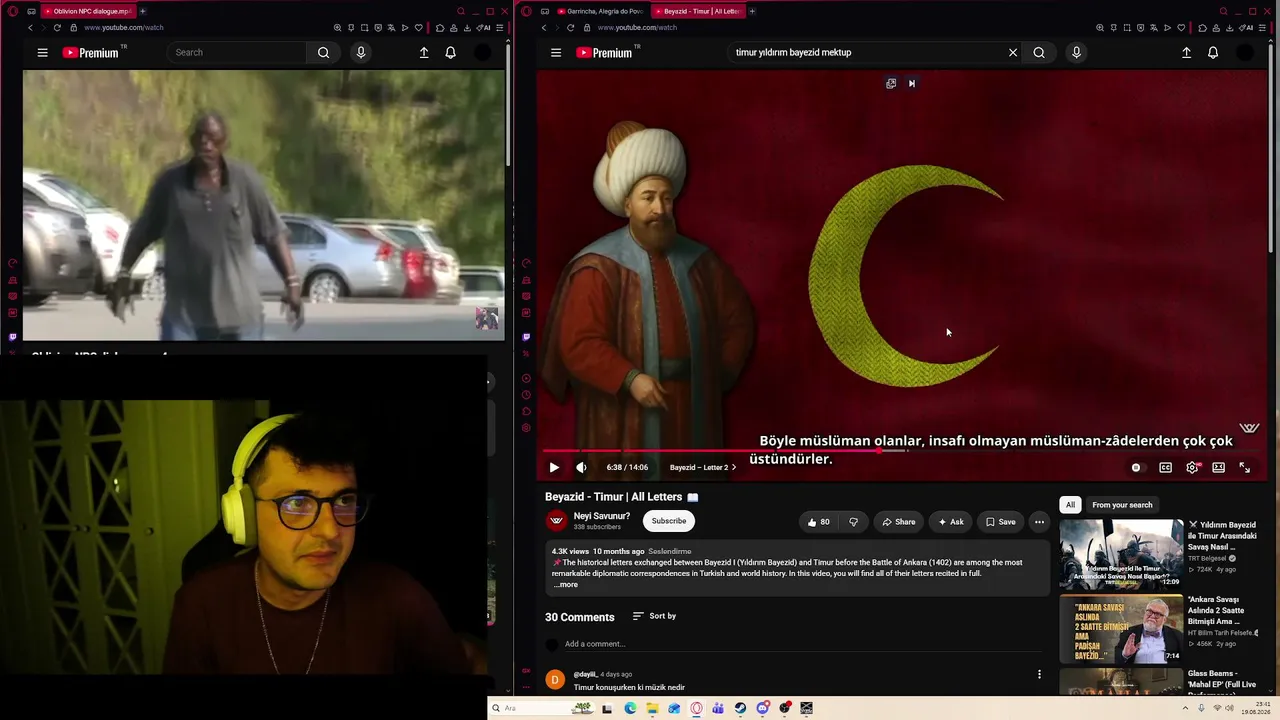Select the 'Oblivion NPC dialogue' browser tab
Viewport: 1280px width, 720px height.
88,11
